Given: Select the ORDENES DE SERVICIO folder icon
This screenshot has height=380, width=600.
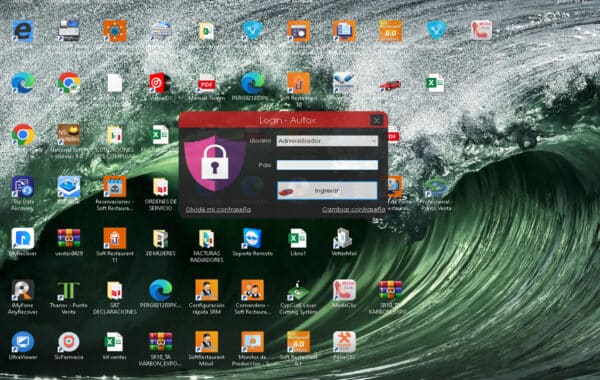Looking at the screenshot, I should coord(161,194).
